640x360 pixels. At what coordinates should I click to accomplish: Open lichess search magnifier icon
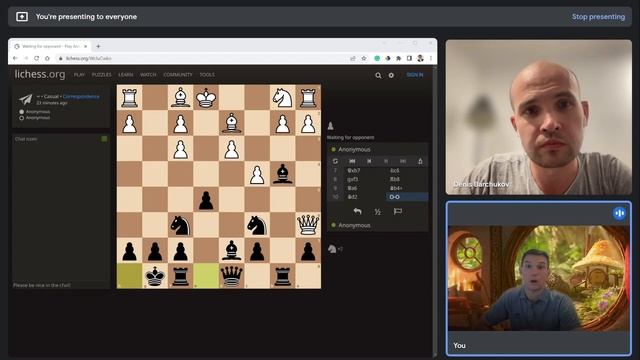378,75
